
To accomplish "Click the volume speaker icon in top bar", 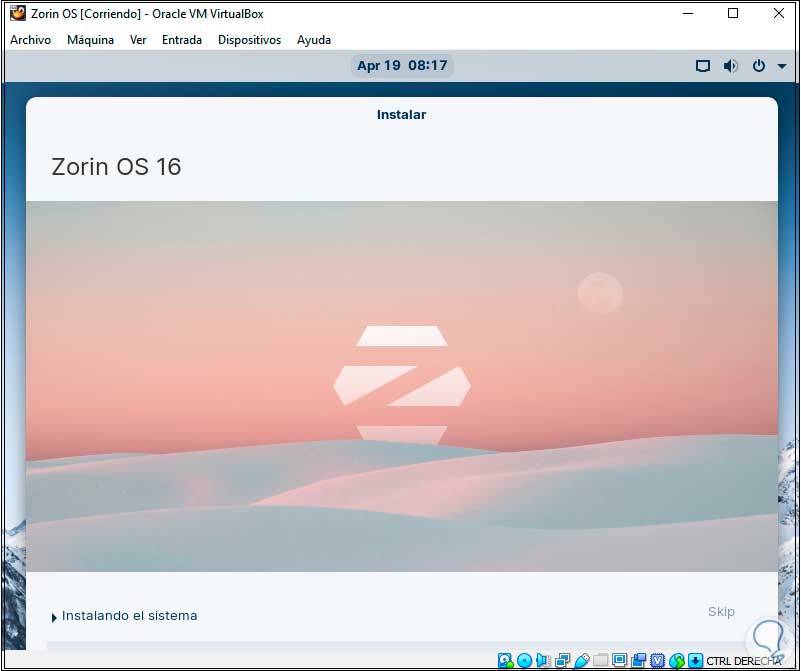I will point(731,66).
